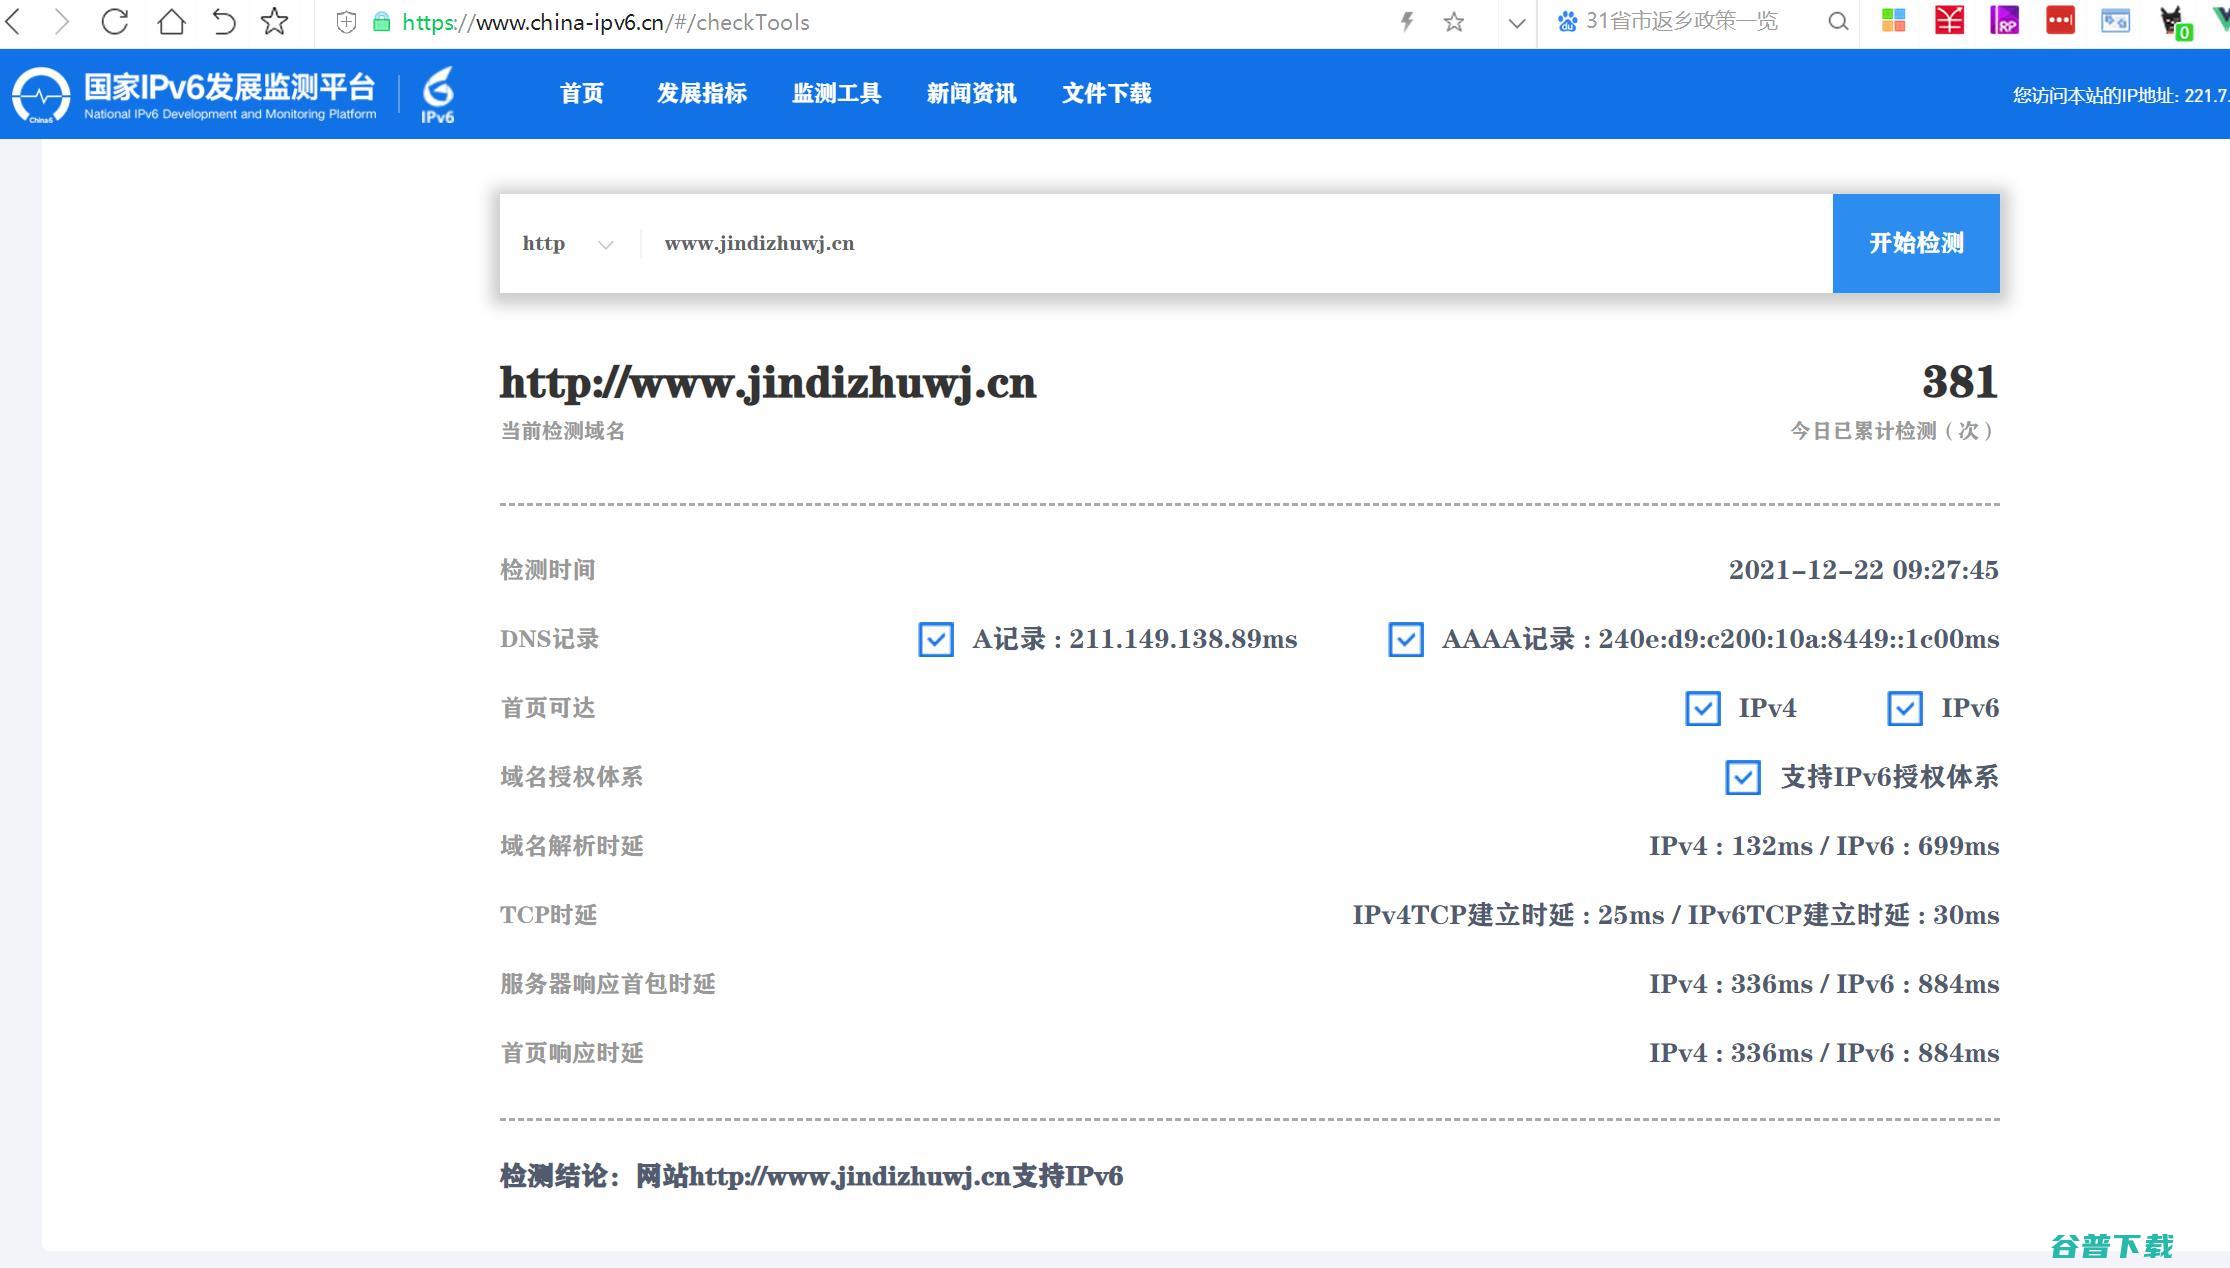2230x1268 pixels.
Task: Toggle the IPv6 首页可达 checkbox
Action: 1905,708
